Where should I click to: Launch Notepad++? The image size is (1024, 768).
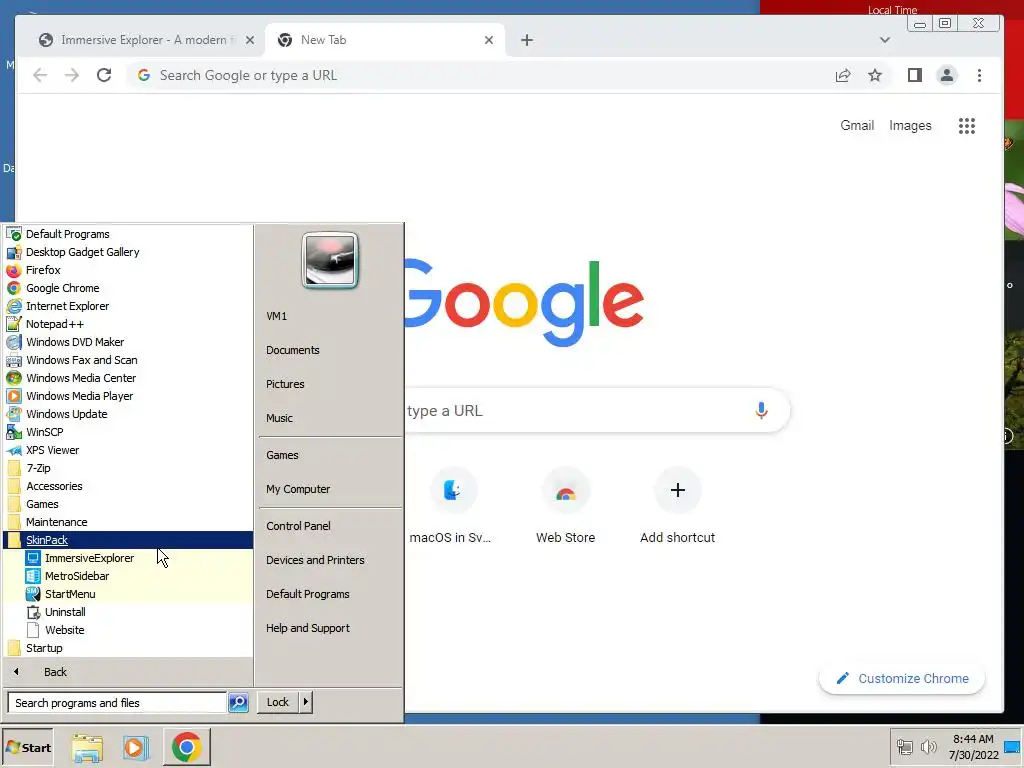[128, 324]
